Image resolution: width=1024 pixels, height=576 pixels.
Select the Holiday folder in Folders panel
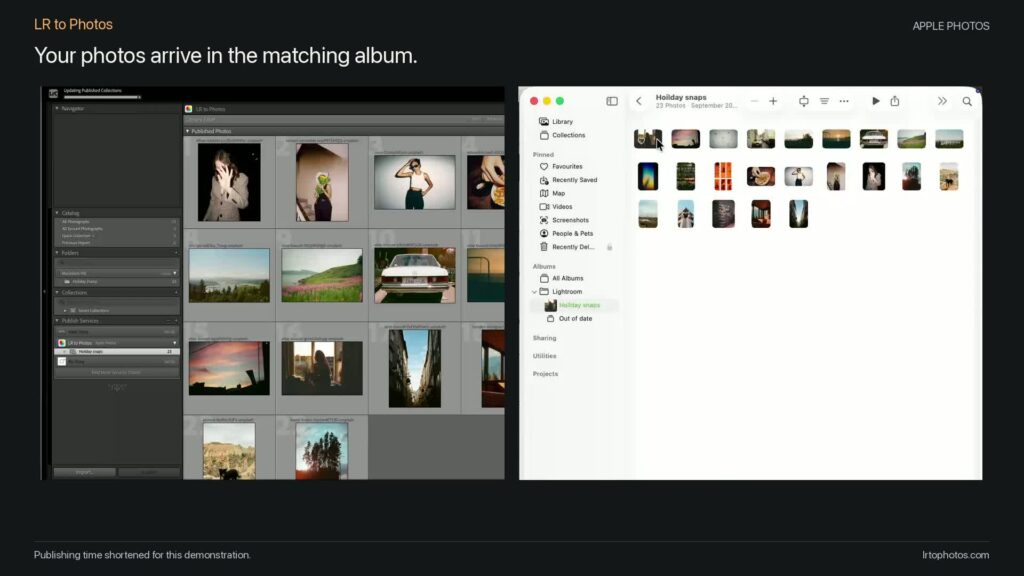(x=116, y=281)
